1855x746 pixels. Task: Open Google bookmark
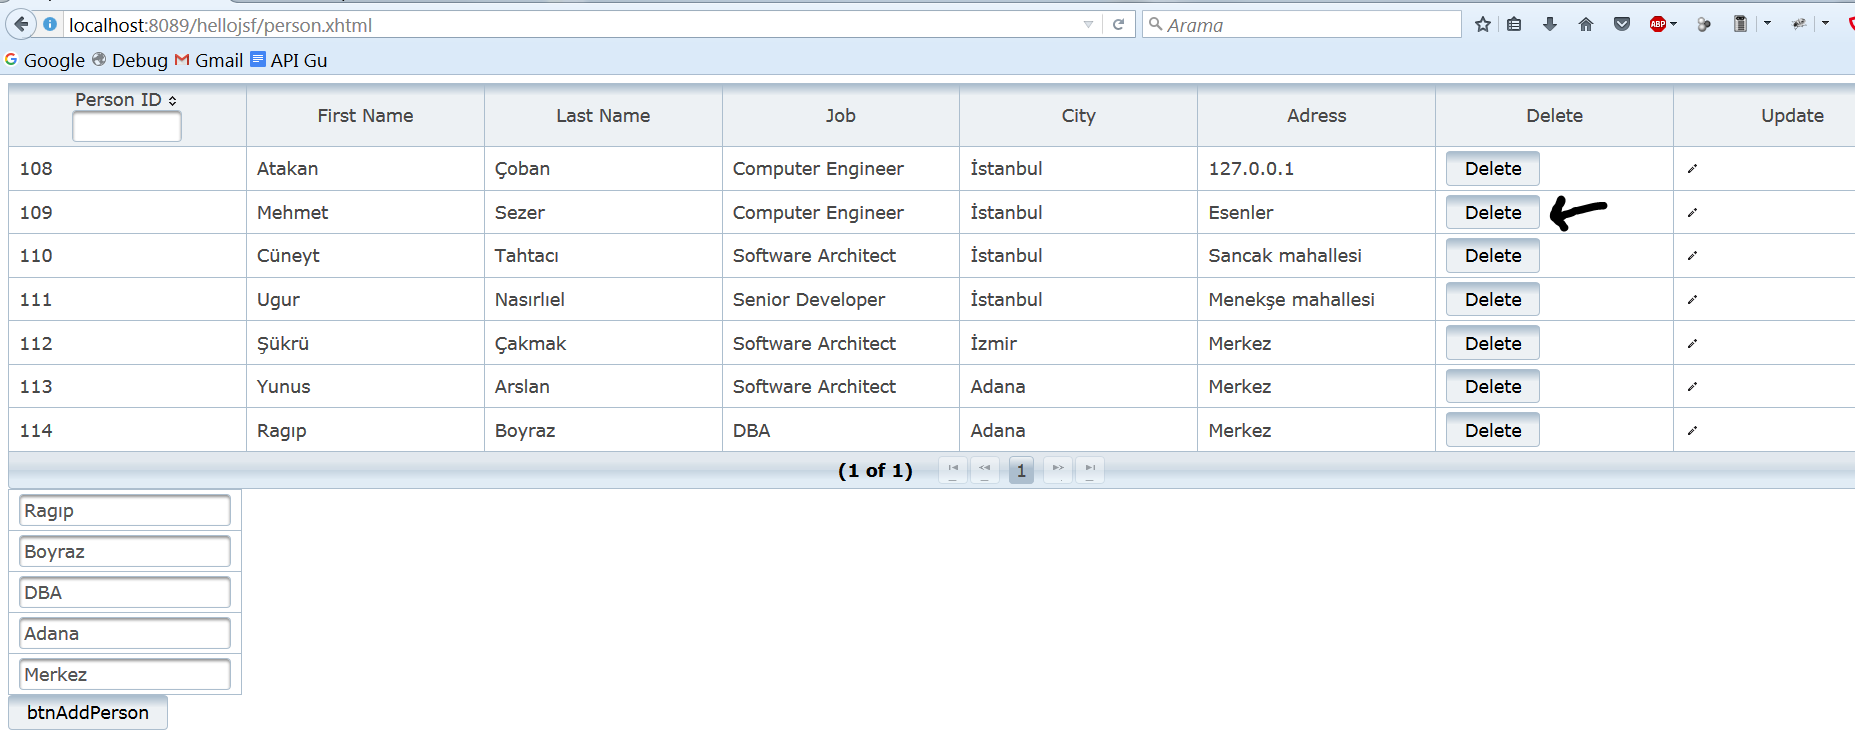pyautogui.click(x=45, y=60)
